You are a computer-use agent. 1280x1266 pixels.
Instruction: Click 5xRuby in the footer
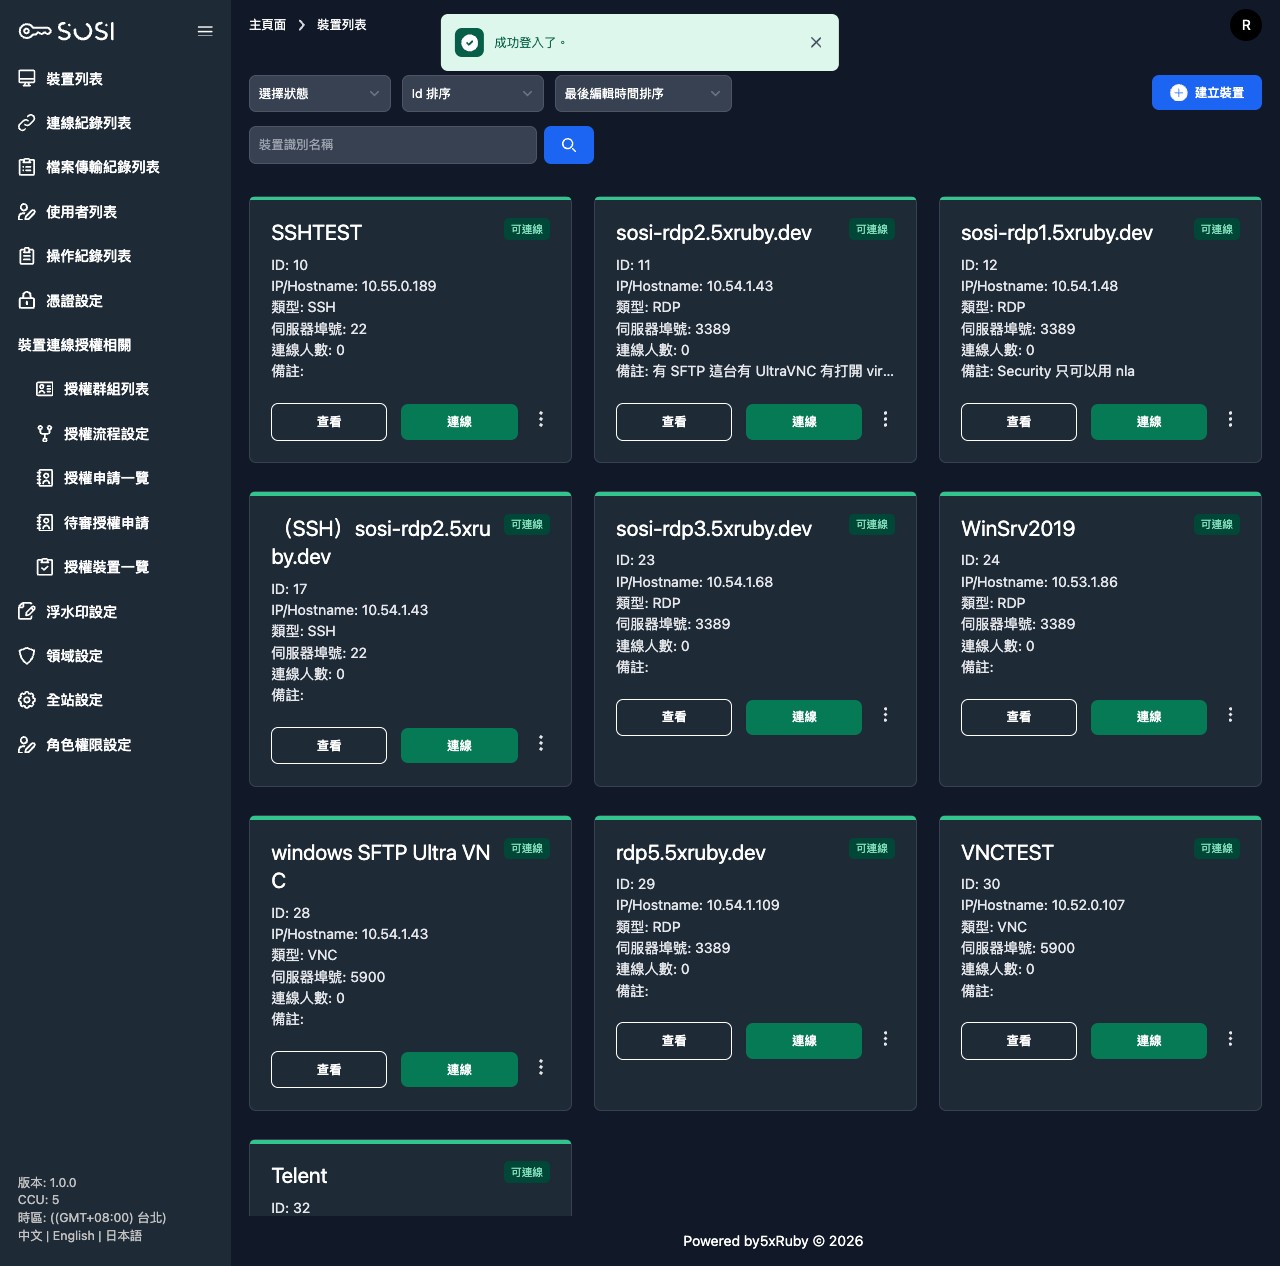[784, 1241]
